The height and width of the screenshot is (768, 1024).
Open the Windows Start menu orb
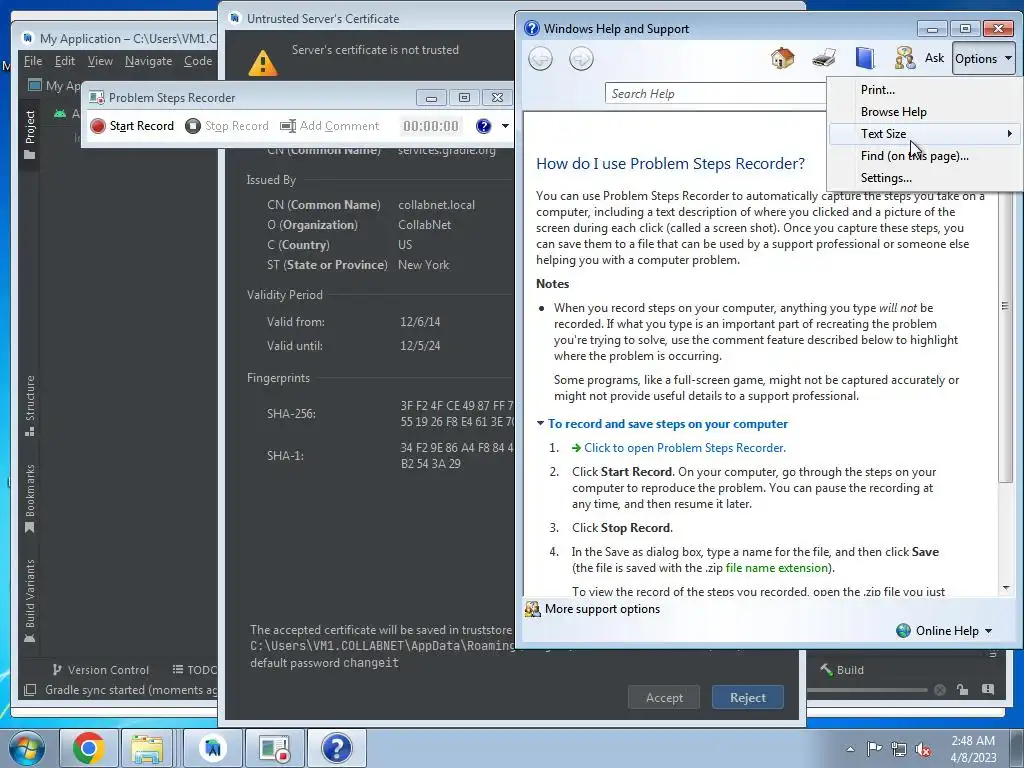(x=27, y=748)
